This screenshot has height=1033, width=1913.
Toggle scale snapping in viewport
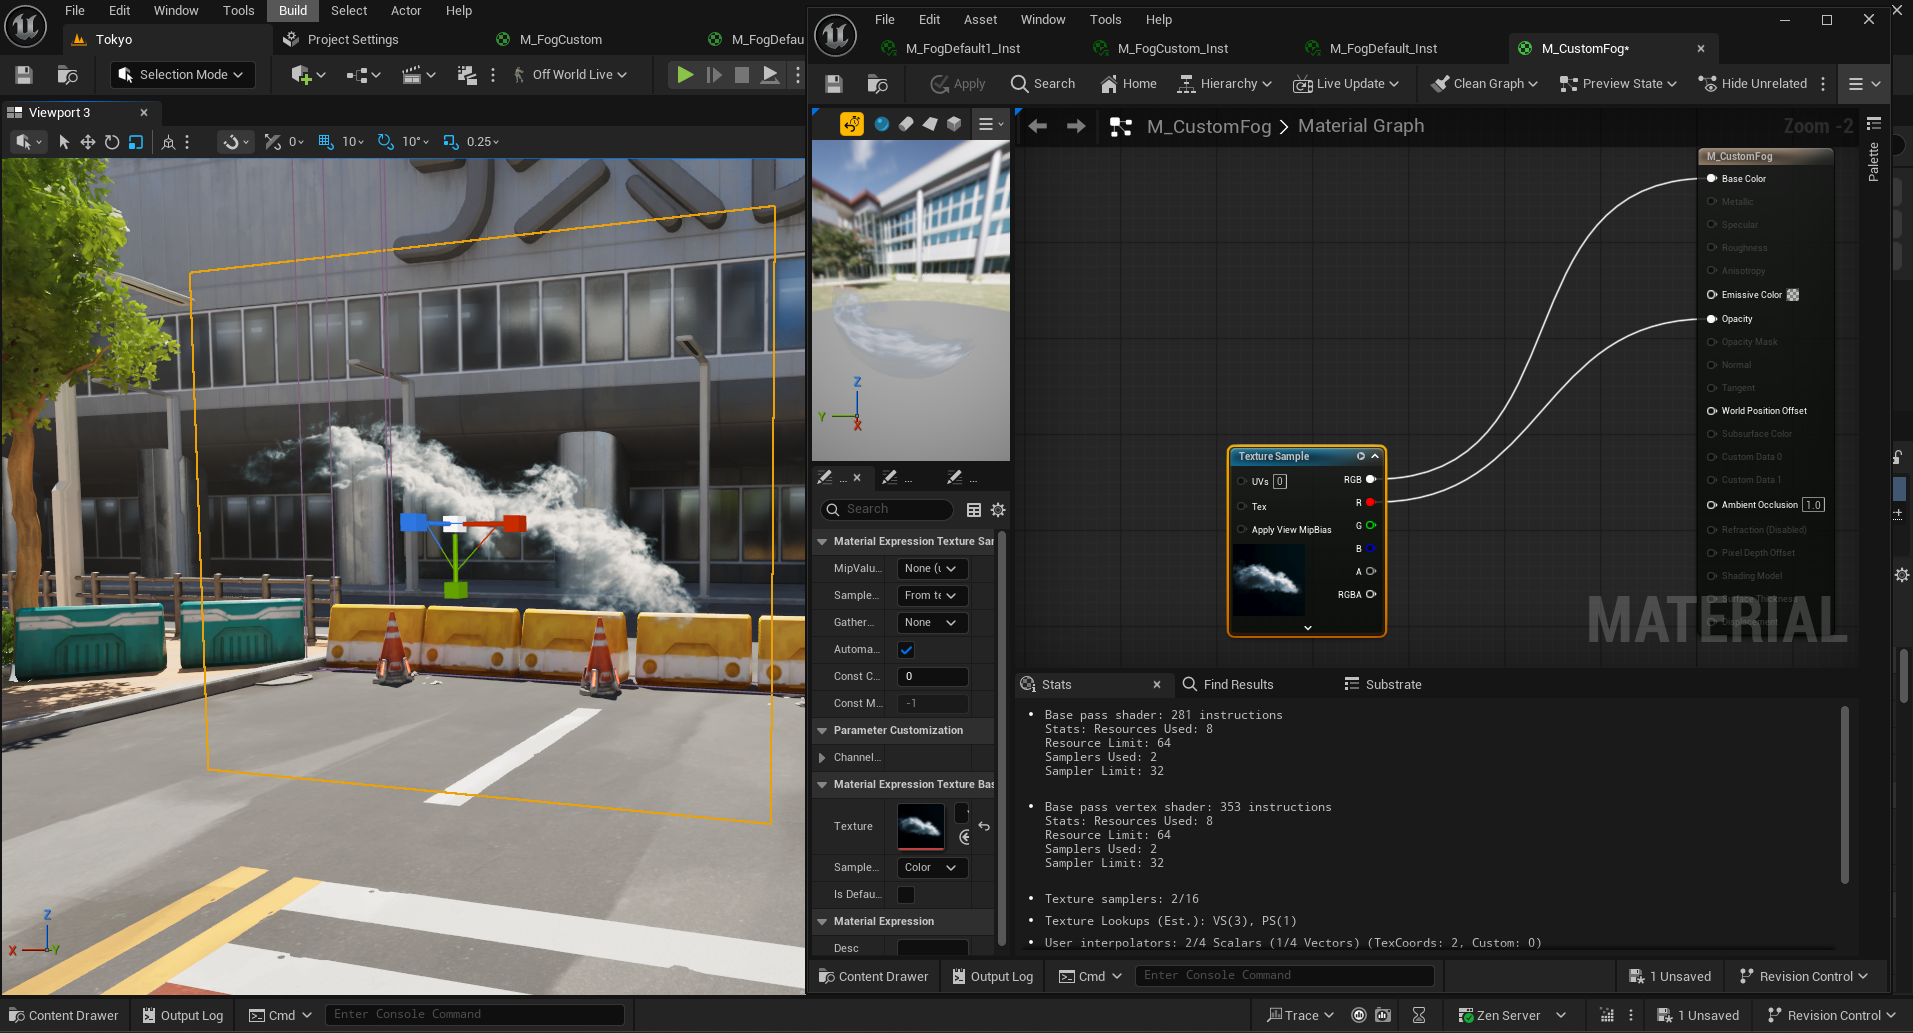click(451, 142)
